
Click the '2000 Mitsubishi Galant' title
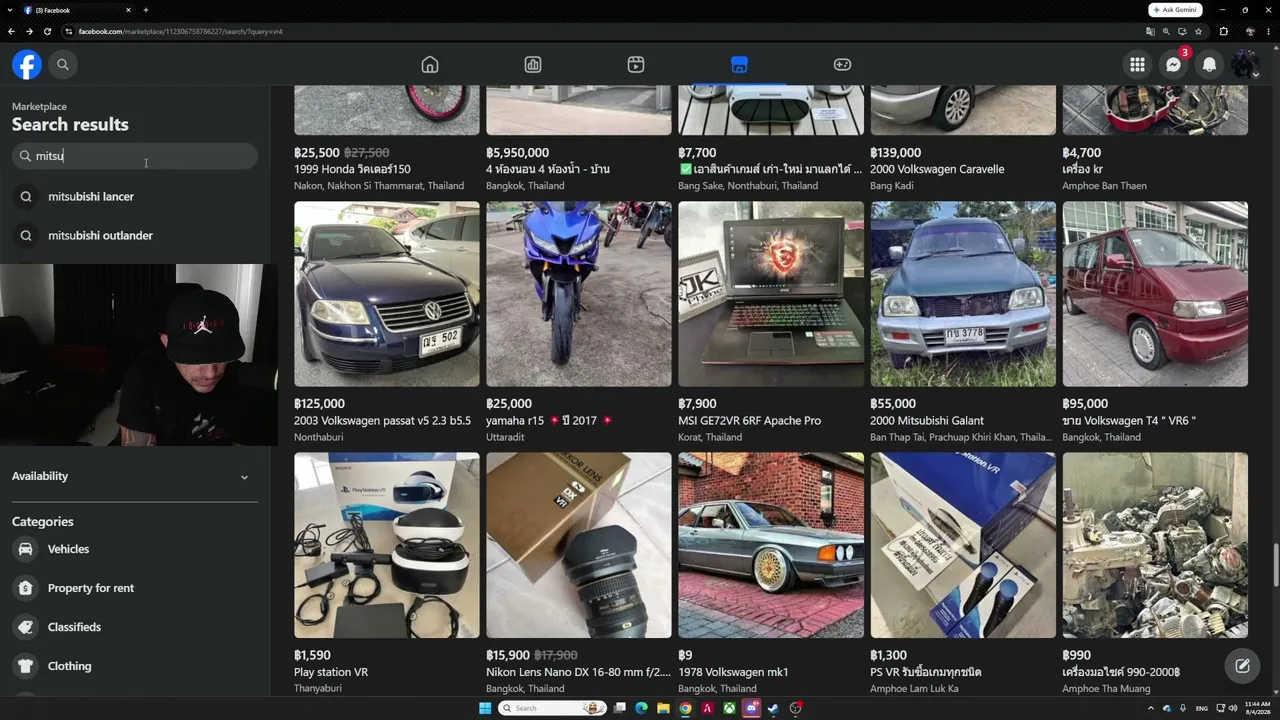[927, 421]
